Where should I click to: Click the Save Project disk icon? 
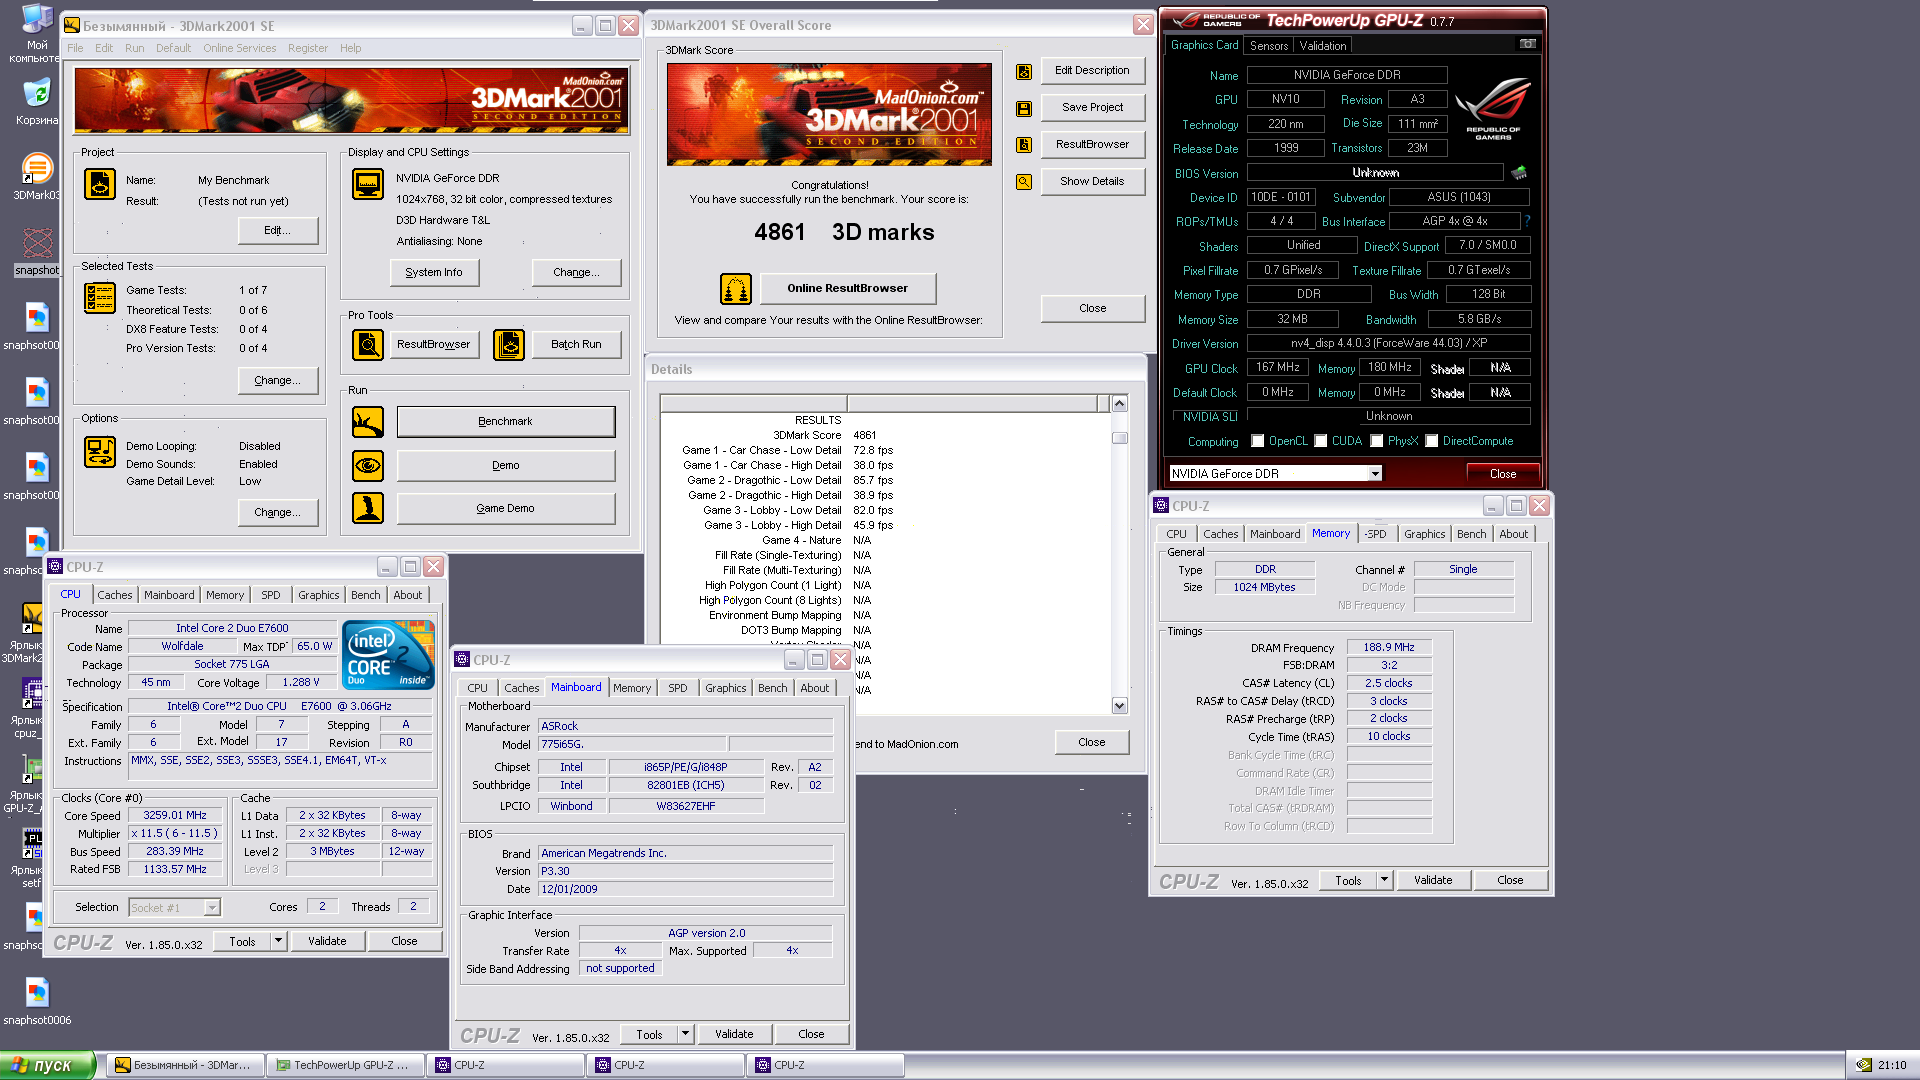pos(1024,108)
